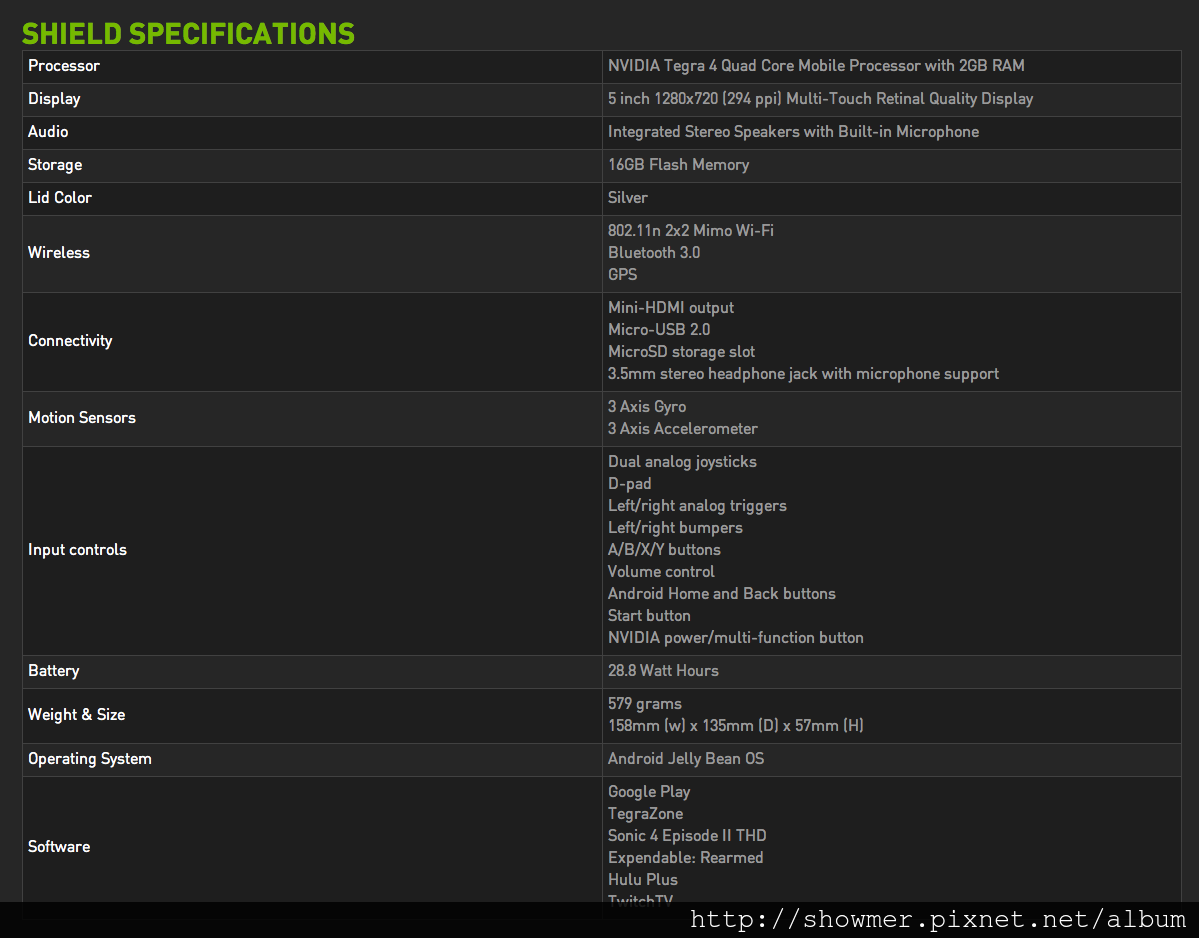1199x938 pixels.
Task: Click the Audio row label
Action: pos(48,132)
